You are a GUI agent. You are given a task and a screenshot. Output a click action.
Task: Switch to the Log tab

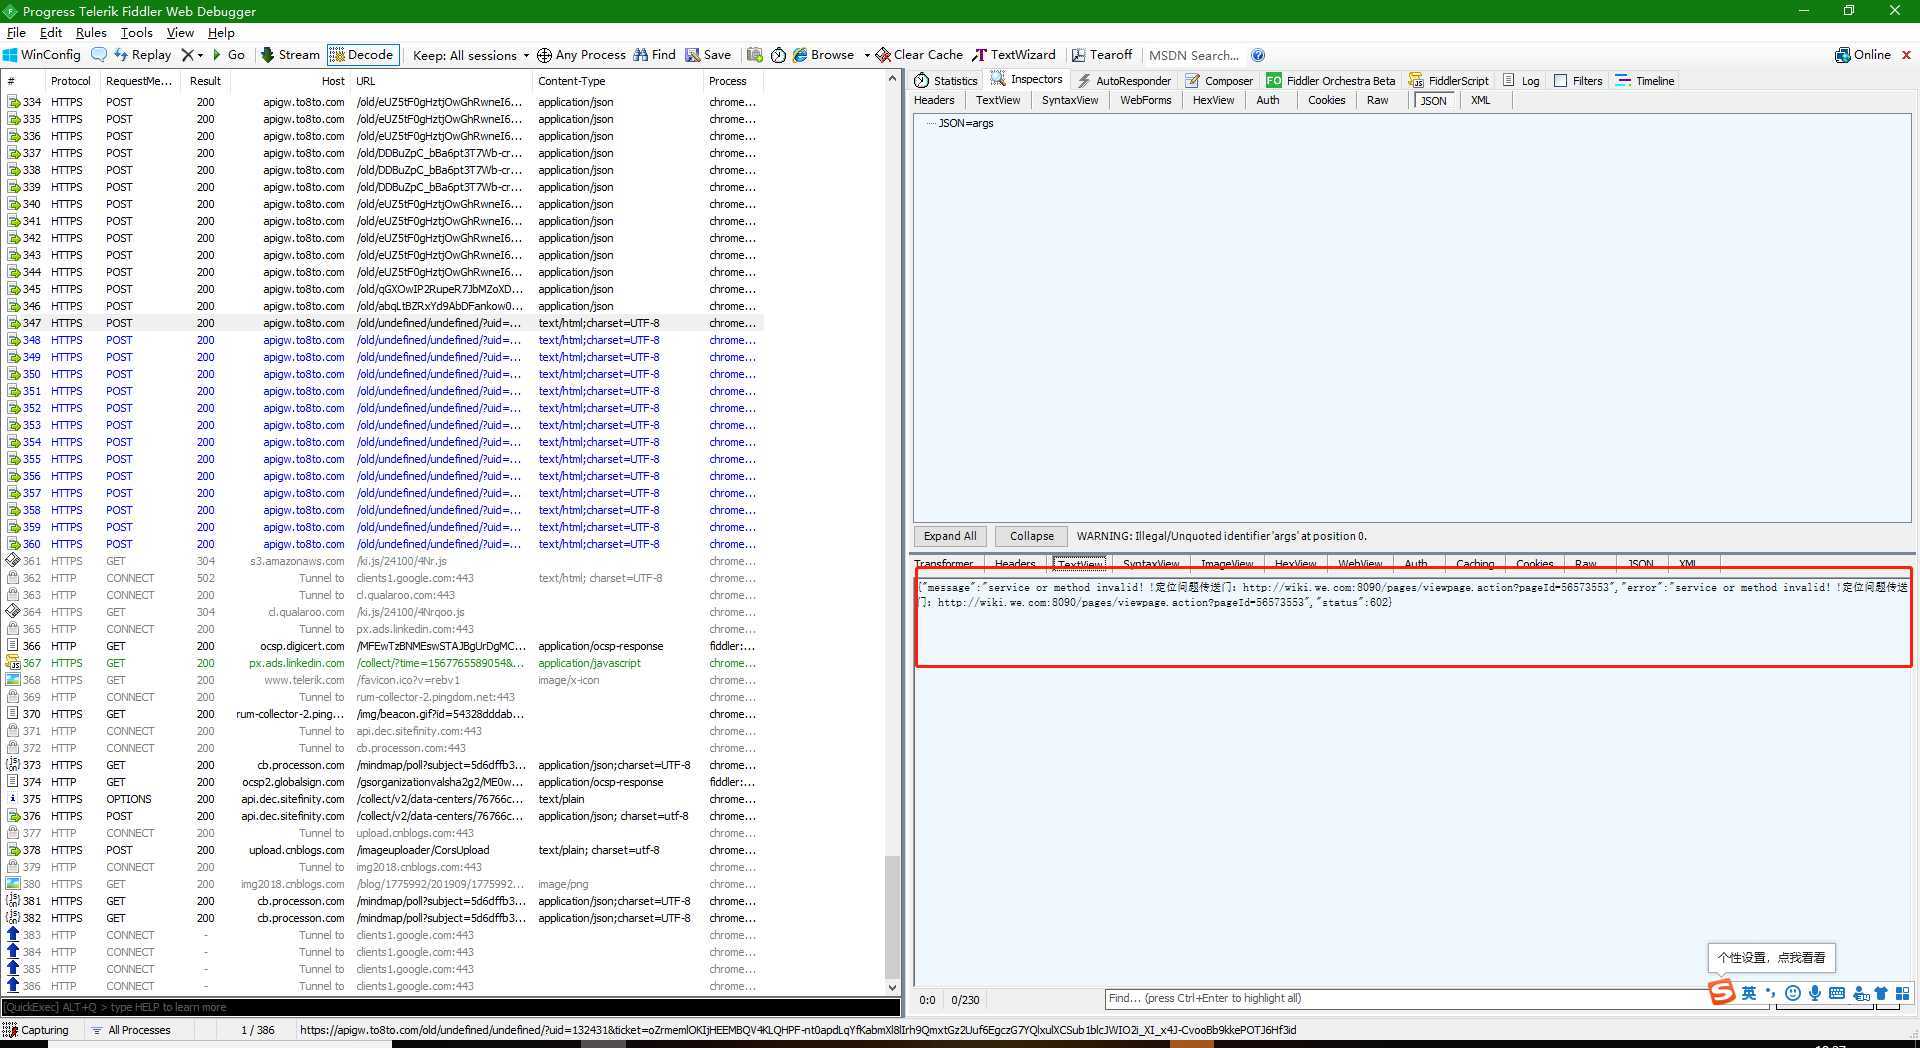(1521, 81)
